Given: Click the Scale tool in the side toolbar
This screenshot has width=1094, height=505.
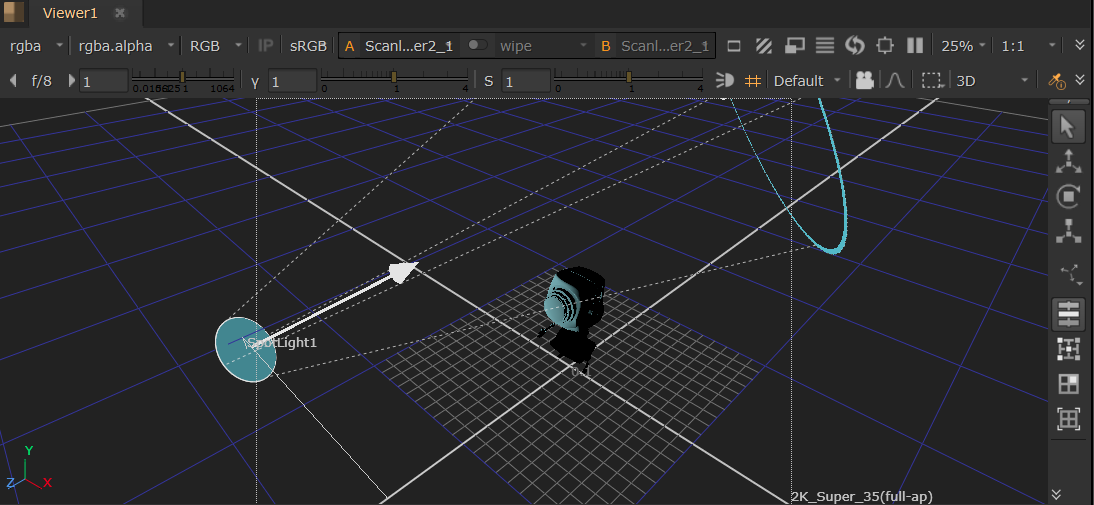Looking at the screenshot, I should (x=1067, y=232).
